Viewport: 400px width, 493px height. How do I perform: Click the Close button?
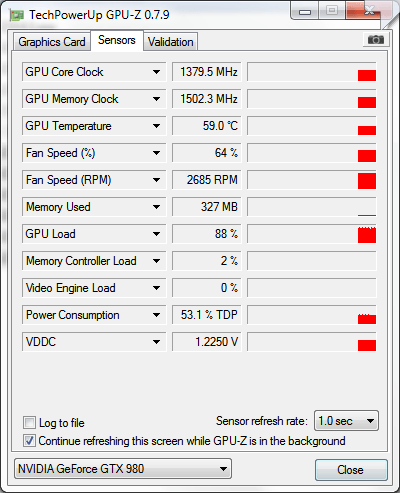tap(351, 470)
